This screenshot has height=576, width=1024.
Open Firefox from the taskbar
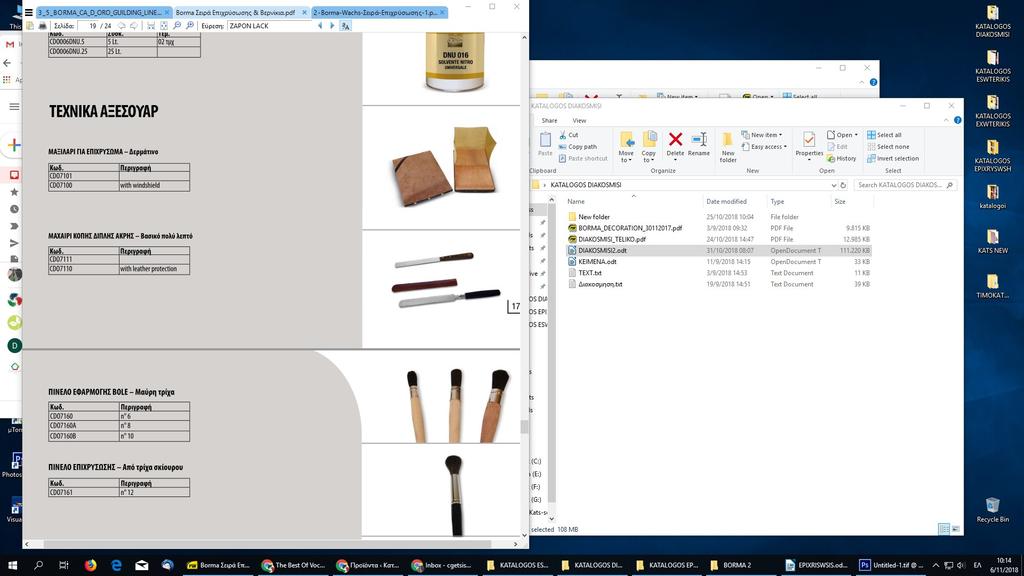90,565
